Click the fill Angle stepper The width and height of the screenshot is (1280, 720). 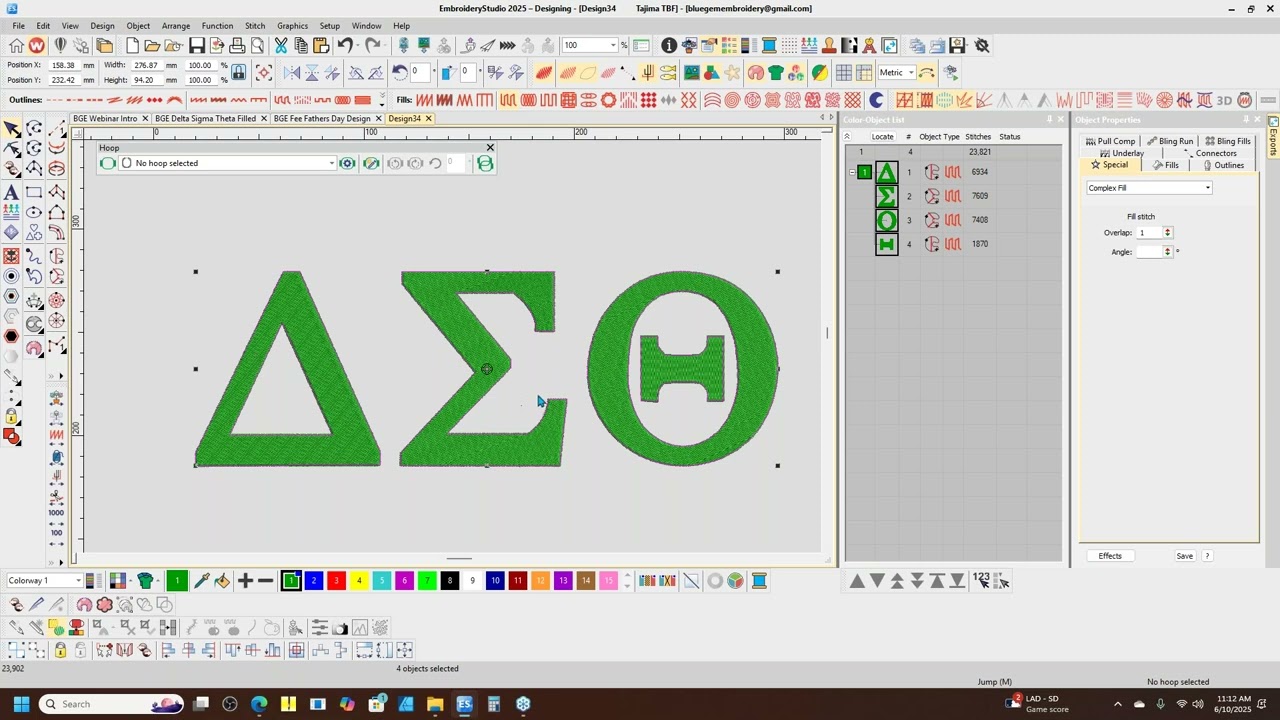tap(1167, 252)
